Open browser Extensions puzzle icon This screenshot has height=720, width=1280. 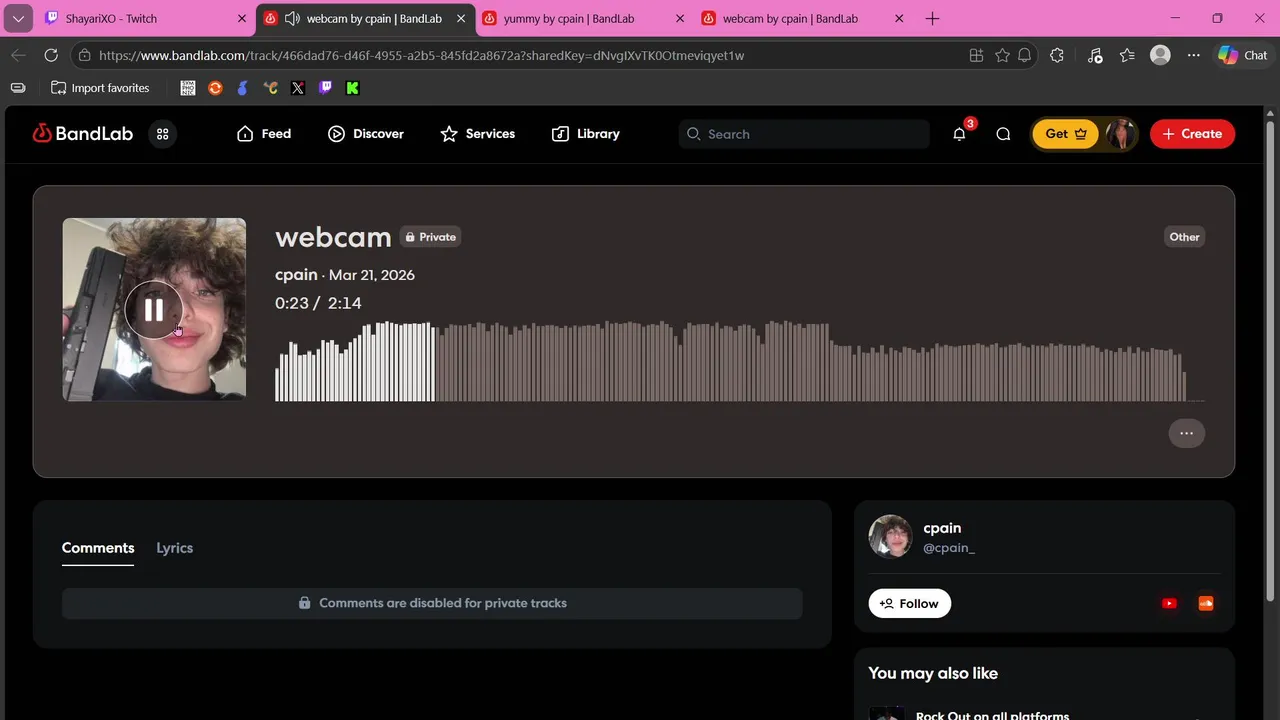[1057, 55]
